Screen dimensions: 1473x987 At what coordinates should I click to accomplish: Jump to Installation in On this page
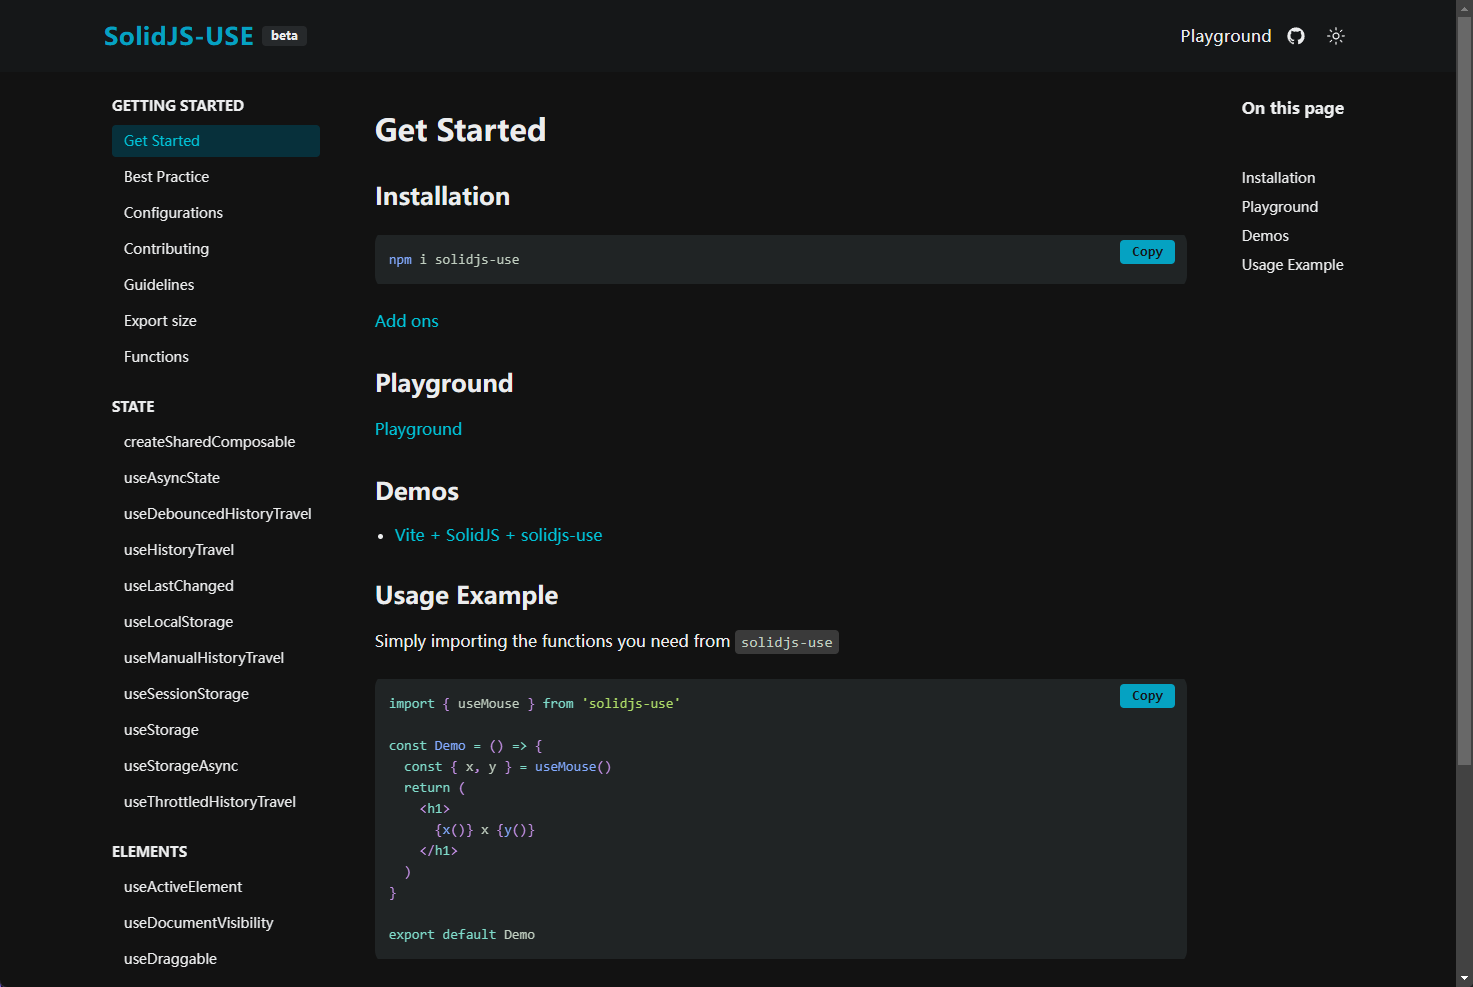coord(1278,178)
